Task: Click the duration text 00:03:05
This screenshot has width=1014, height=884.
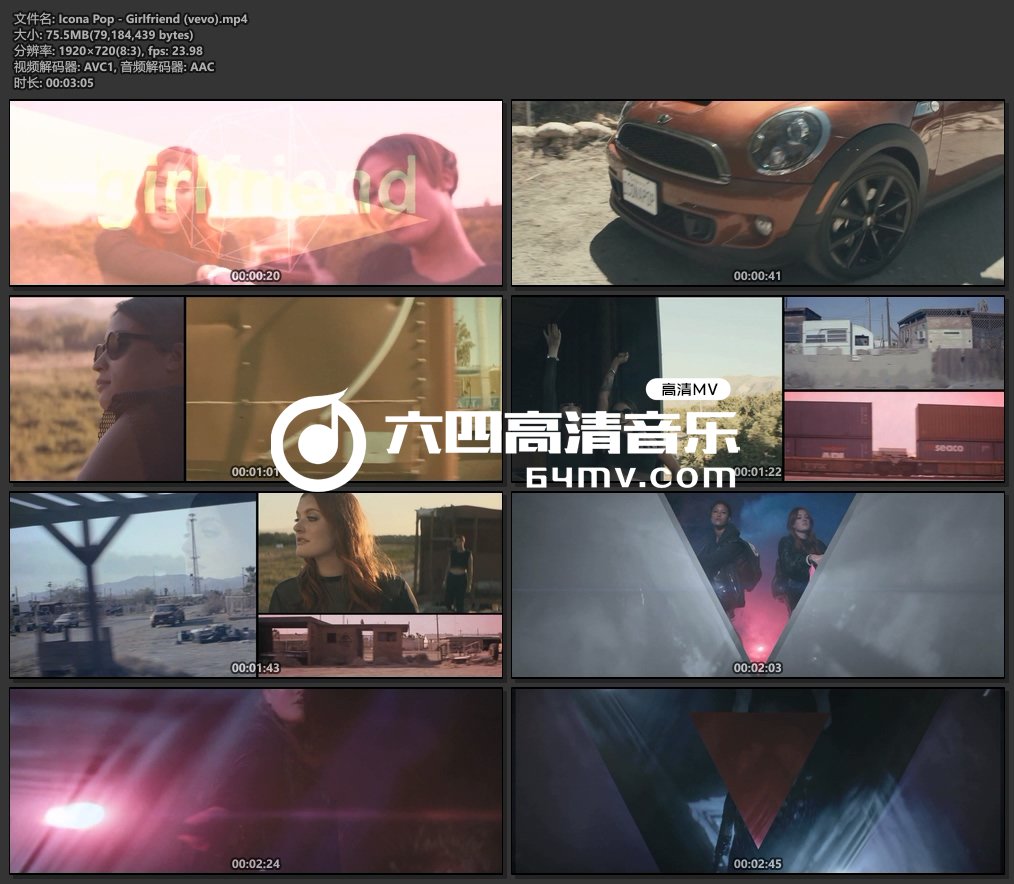Action: [x=70, y=83]
